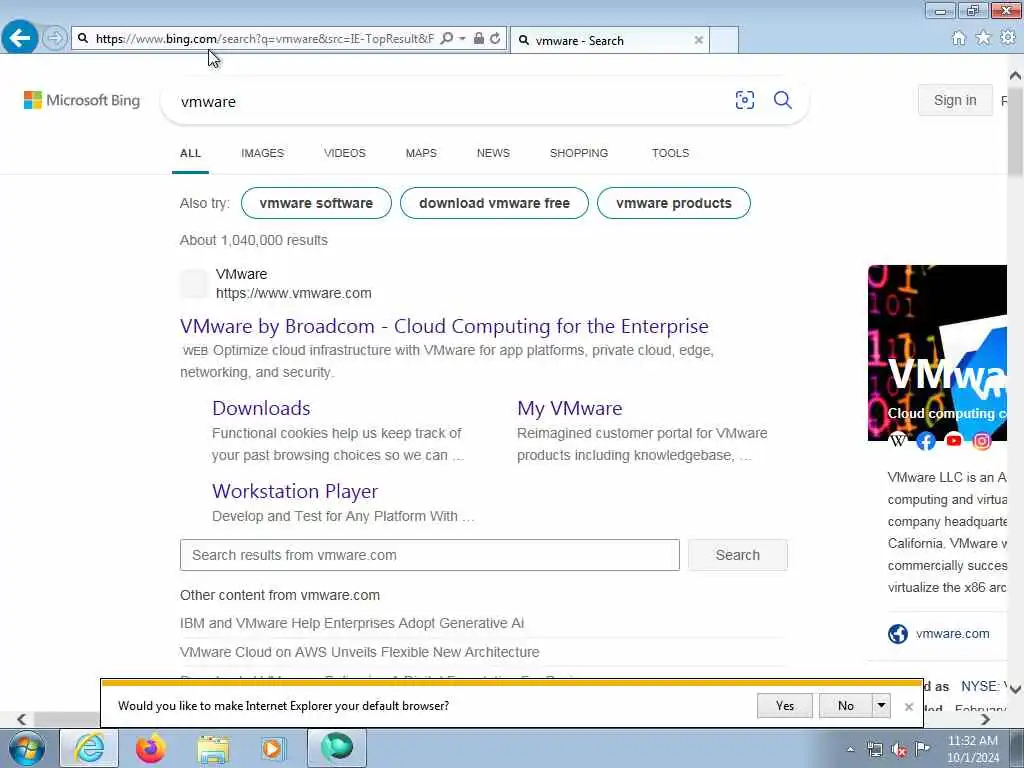Click Yes to make IE default browser
1024x768 pixels.
coord(785,705)
